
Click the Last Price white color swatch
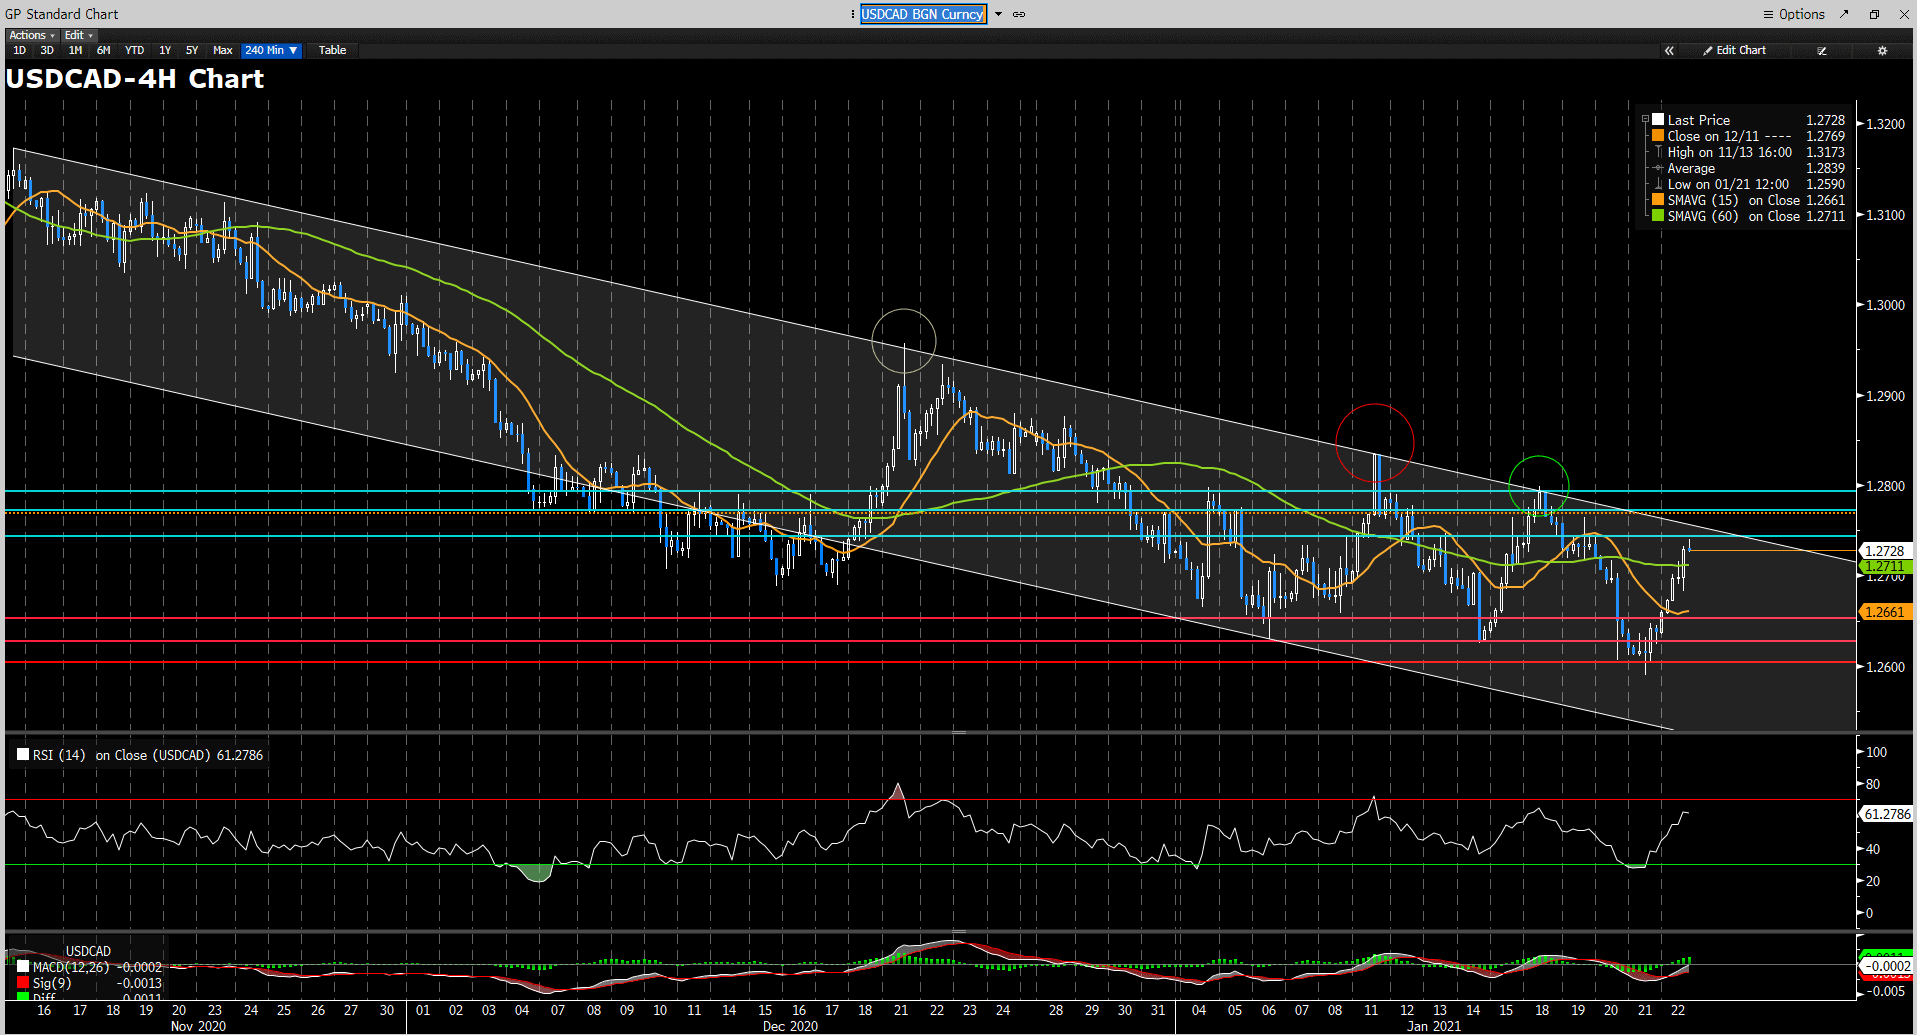click(1658, 119)
